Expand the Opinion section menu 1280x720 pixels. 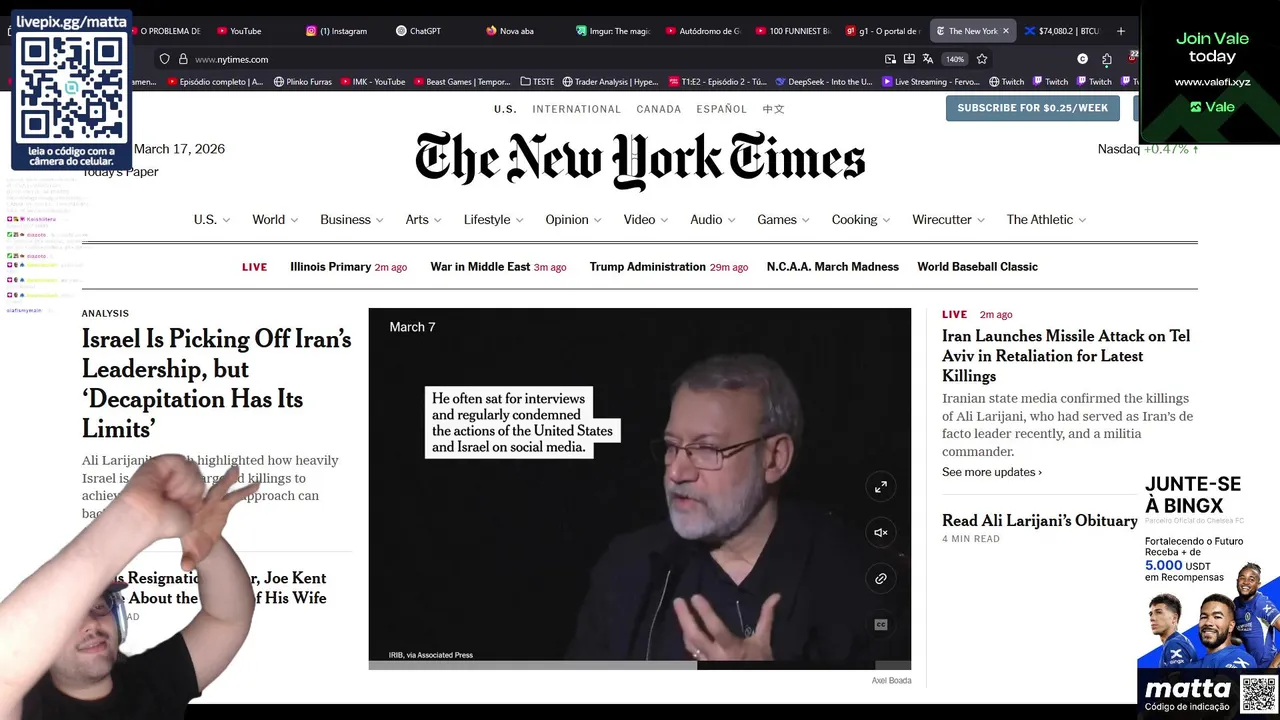574,220
